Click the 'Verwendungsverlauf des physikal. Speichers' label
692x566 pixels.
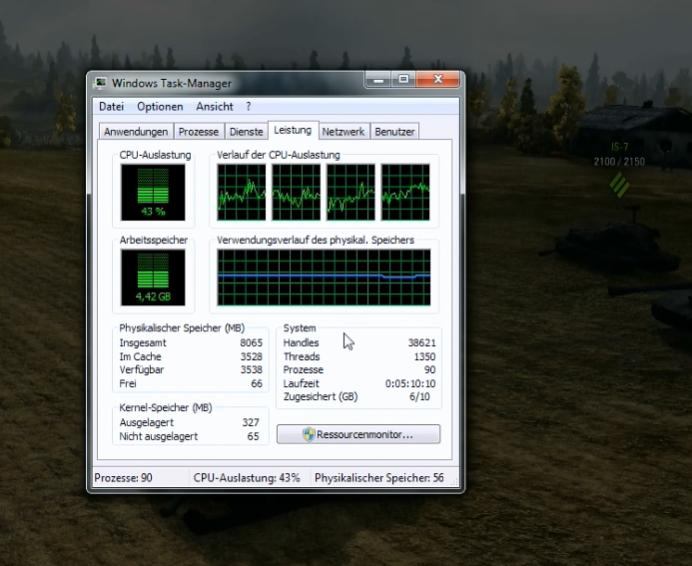(x=316, y=240)
